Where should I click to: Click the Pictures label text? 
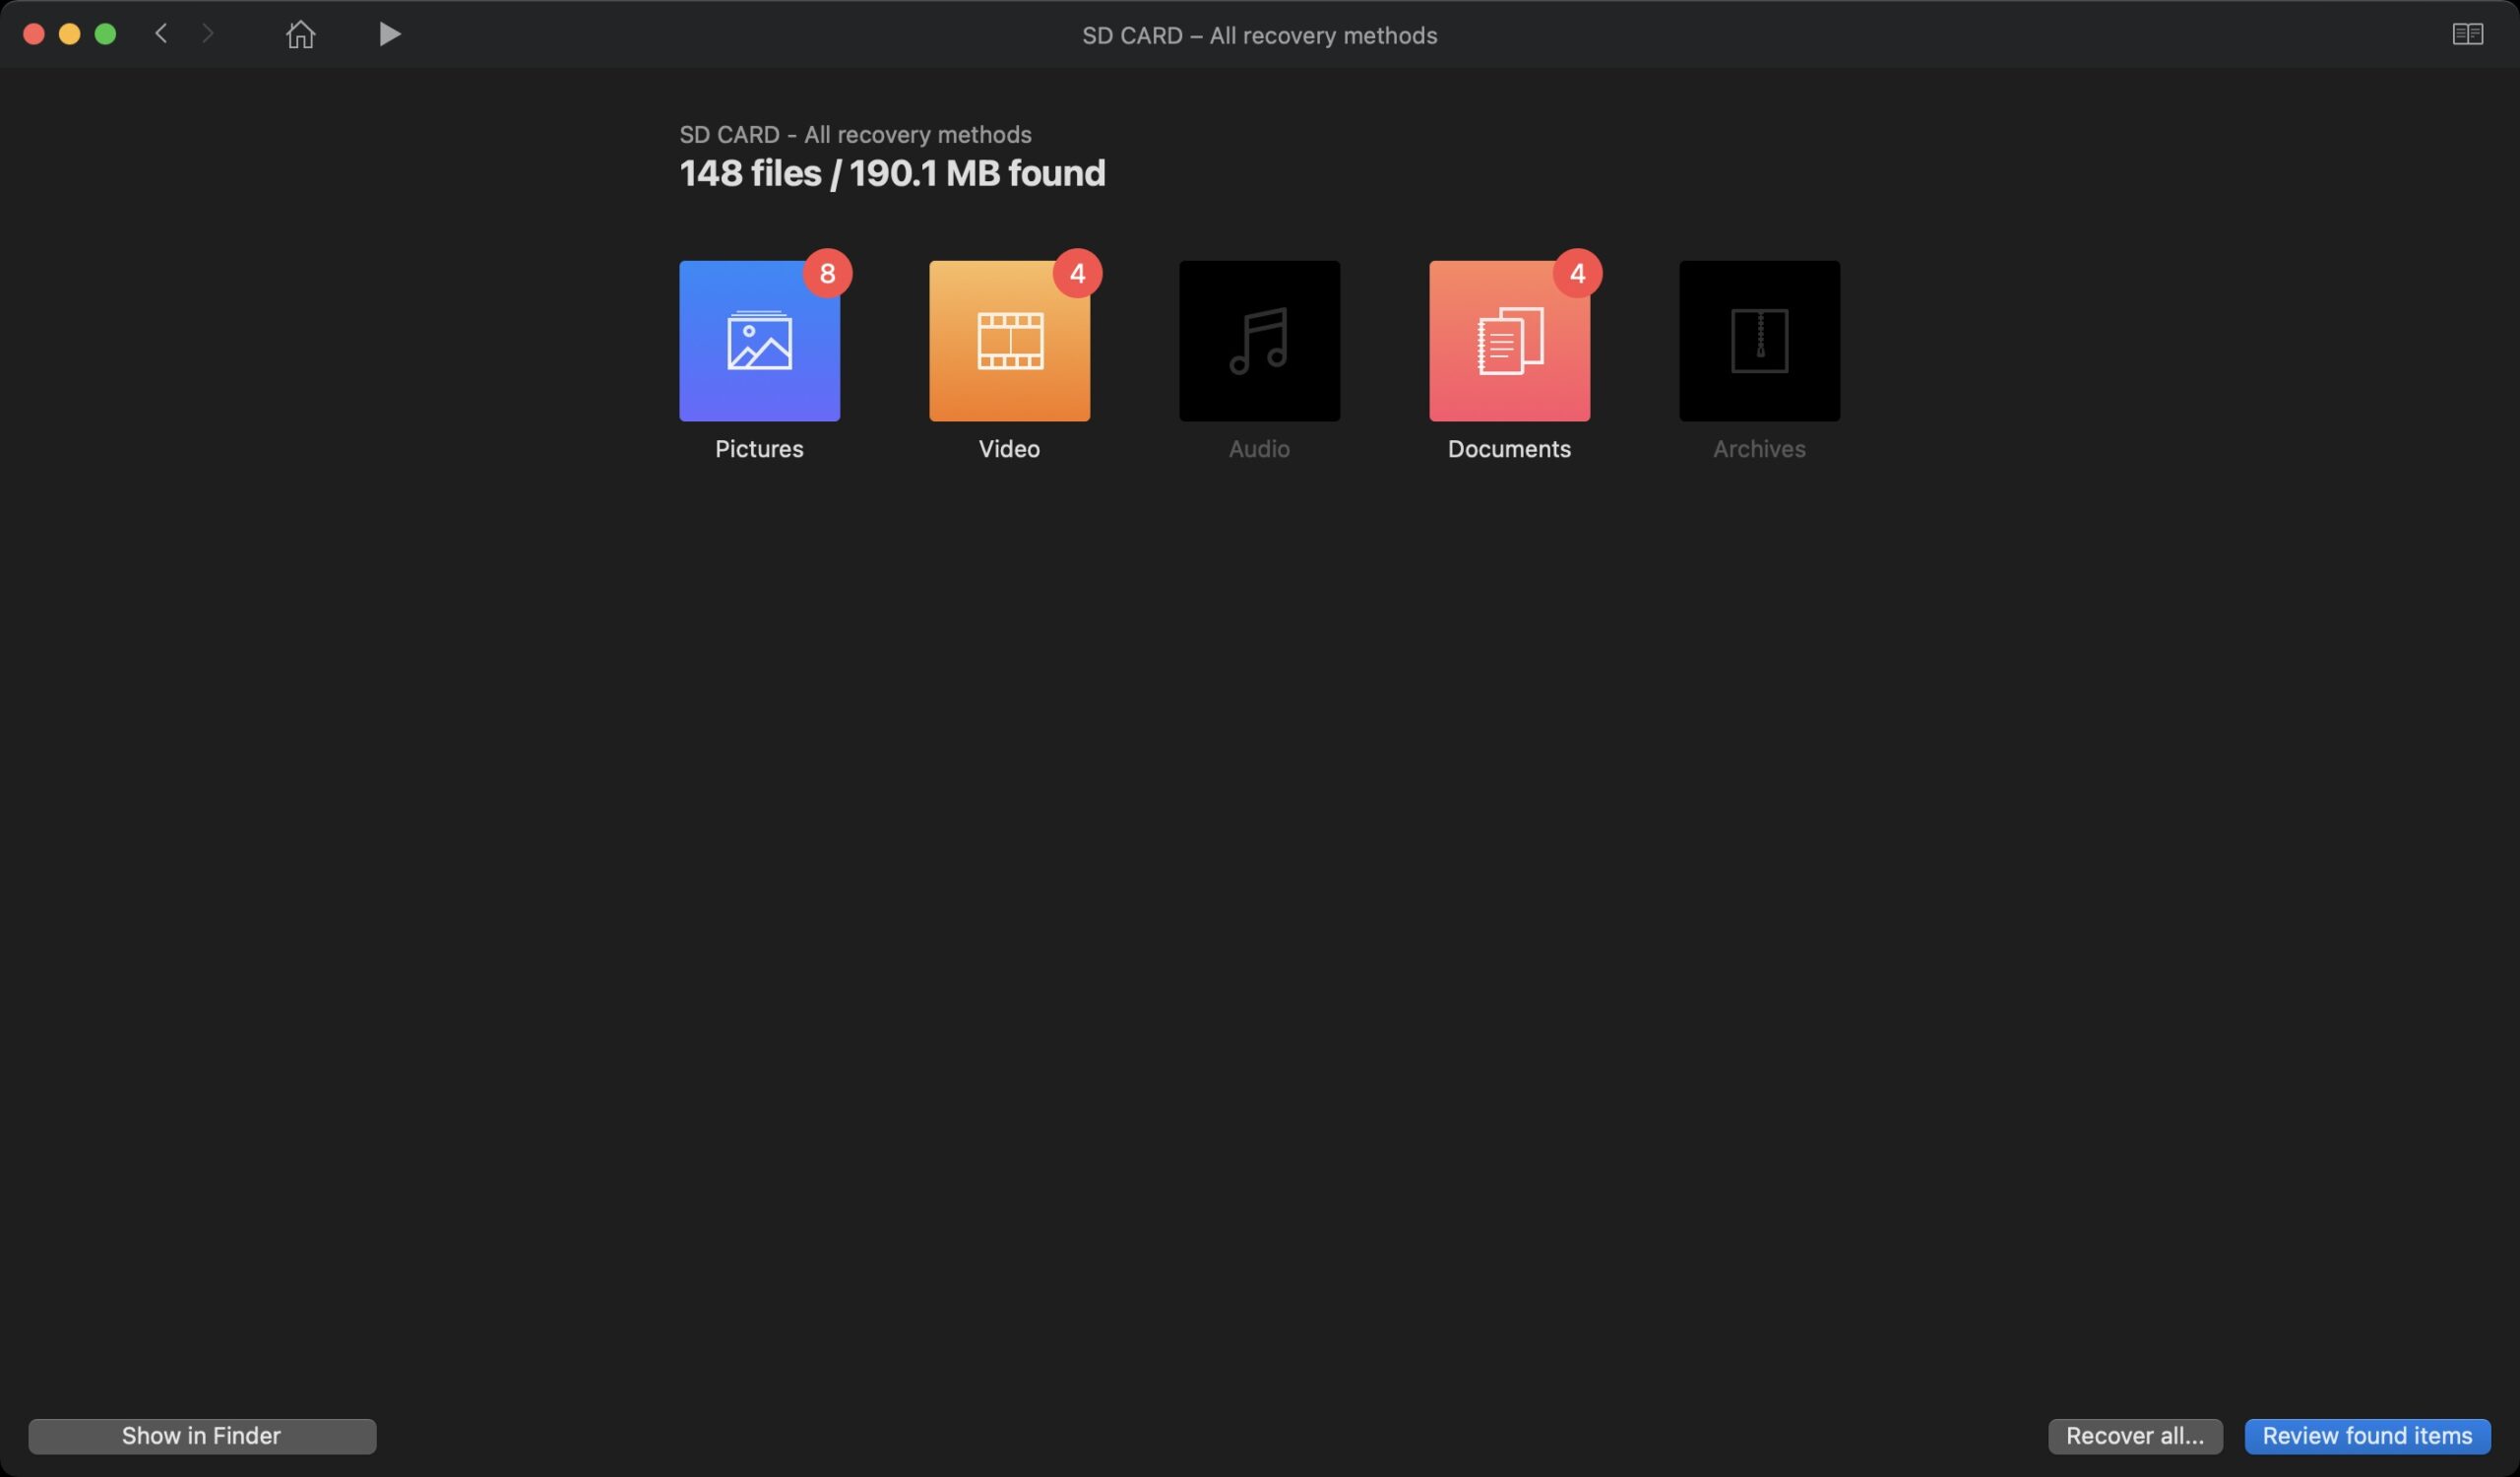point(759,449)
